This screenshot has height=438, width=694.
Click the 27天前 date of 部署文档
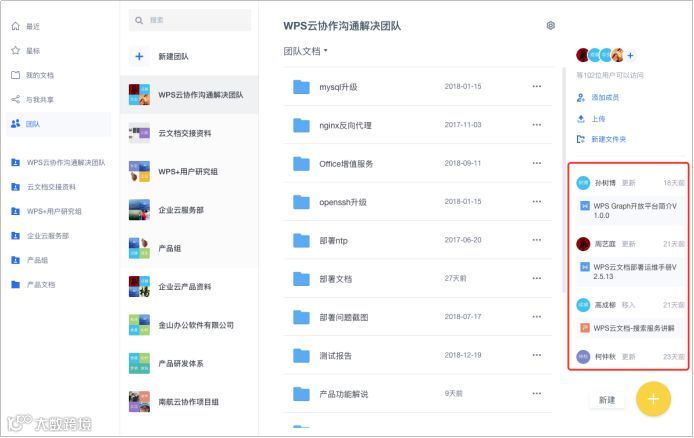pos(455,278)
